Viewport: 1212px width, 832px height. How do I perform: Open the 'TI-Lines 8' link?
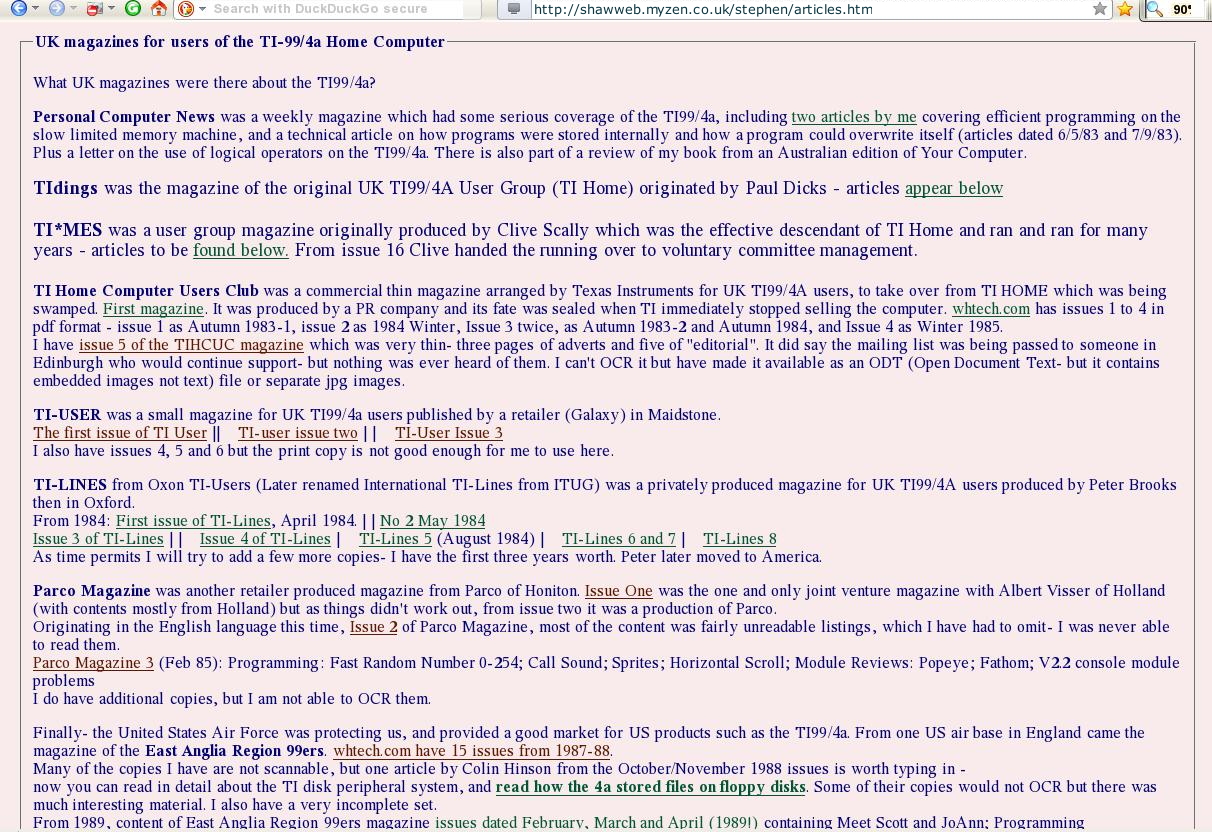click(740, 539)
